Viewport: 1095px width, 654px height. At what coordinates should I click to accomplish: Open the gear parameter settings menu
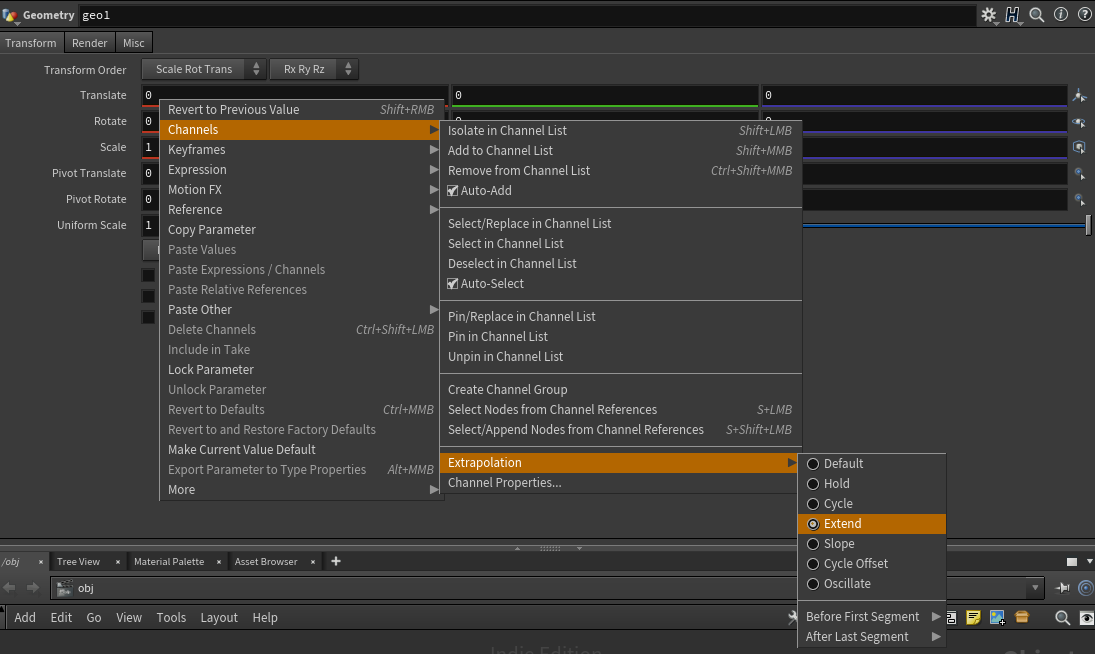click(988, 15)
